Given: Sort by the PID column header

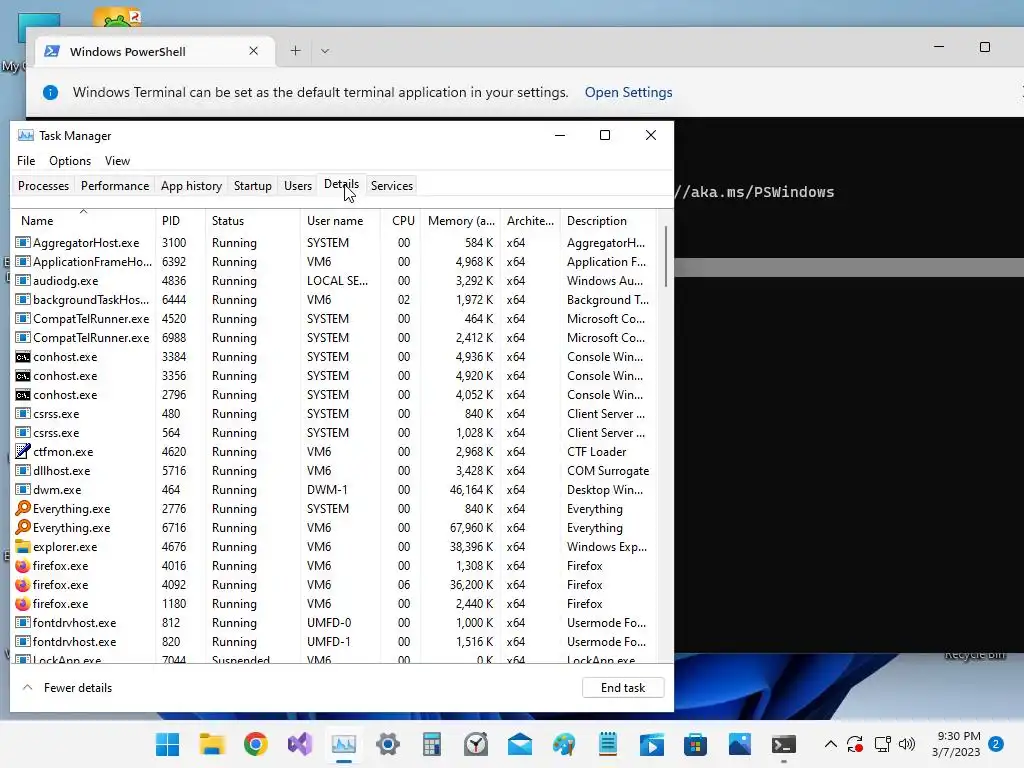Looking at the screenshot, I should [x=180, y=221].
